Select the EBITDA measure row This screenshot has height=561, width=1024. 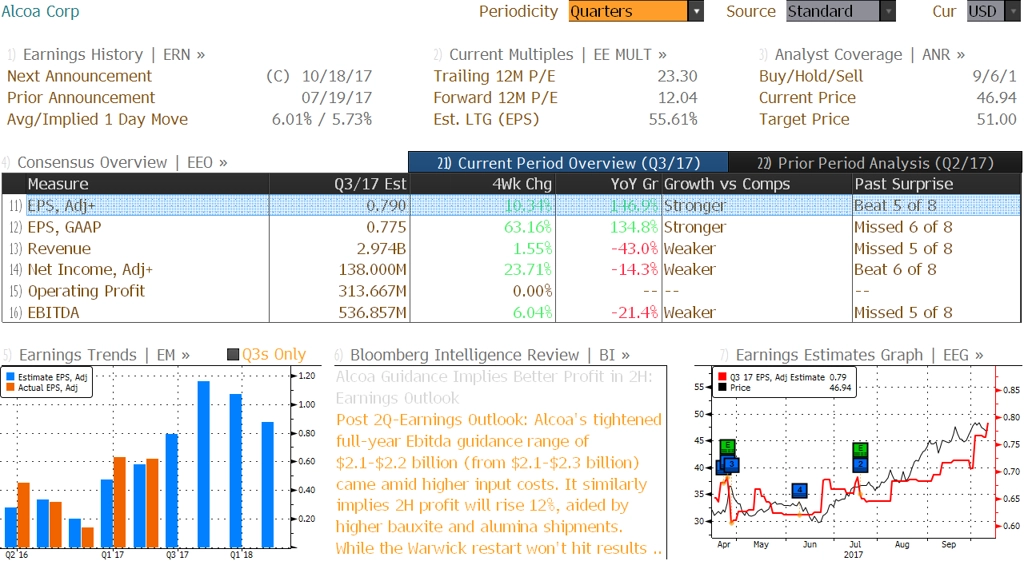click(x=511, y=313)
